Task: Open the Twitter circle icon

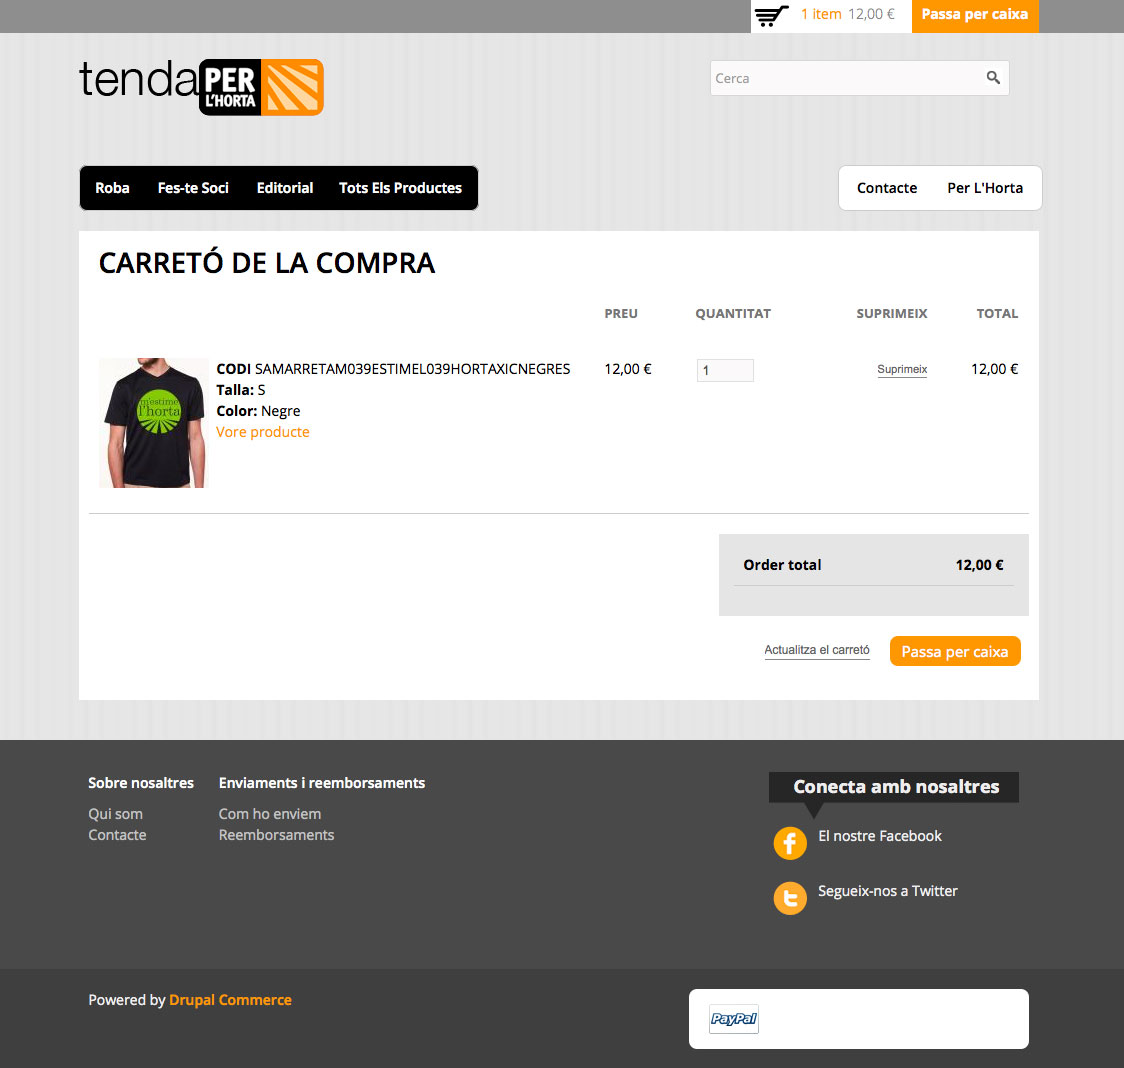Action: [x=790, y=898]
